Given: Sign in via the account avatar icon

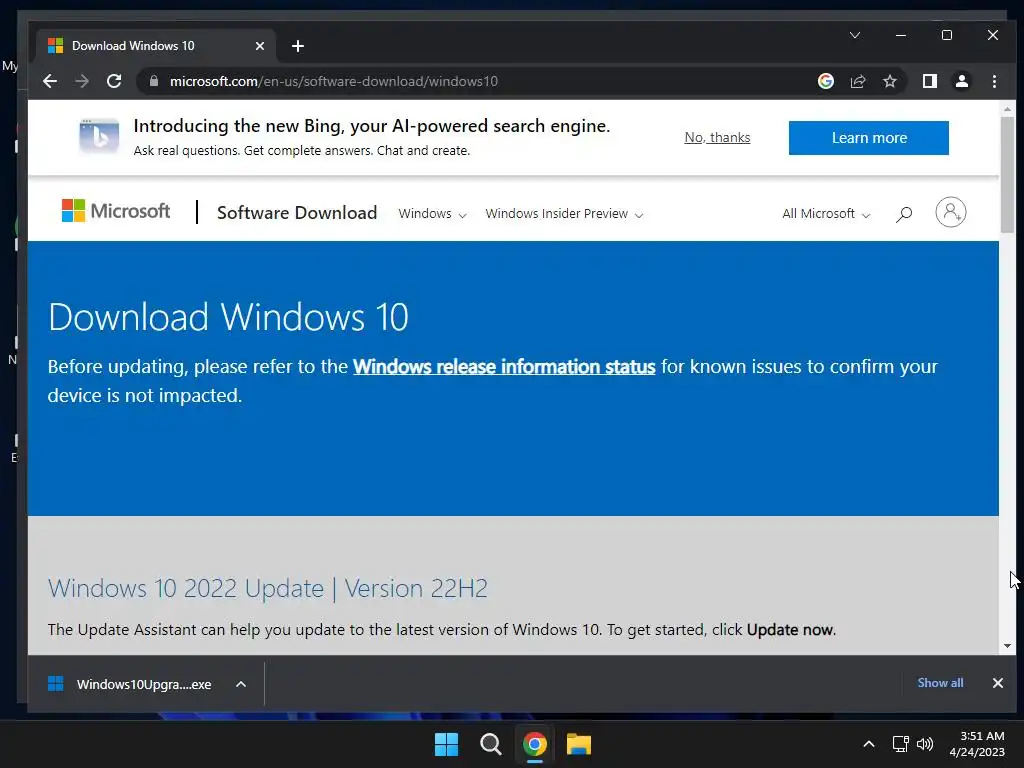Looking at the screenshot, I should pos(951,212).
